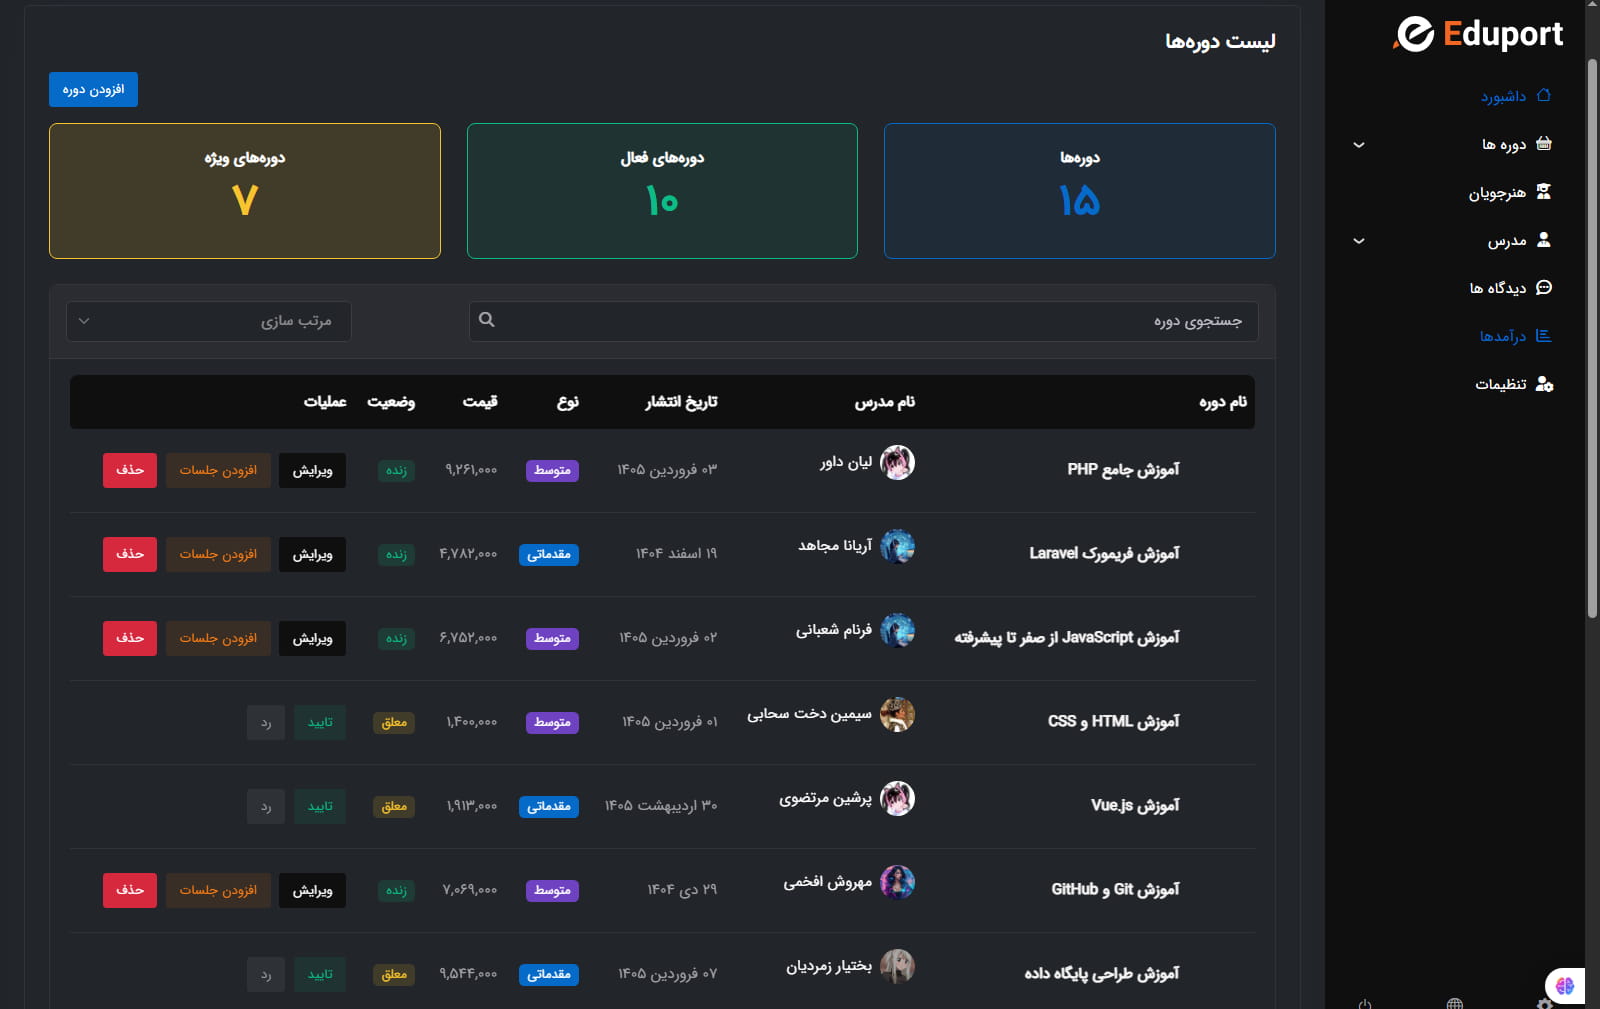Click the add course (افزودن دوره) button
Screen dimensions: 1600x1009
[93, 90]
